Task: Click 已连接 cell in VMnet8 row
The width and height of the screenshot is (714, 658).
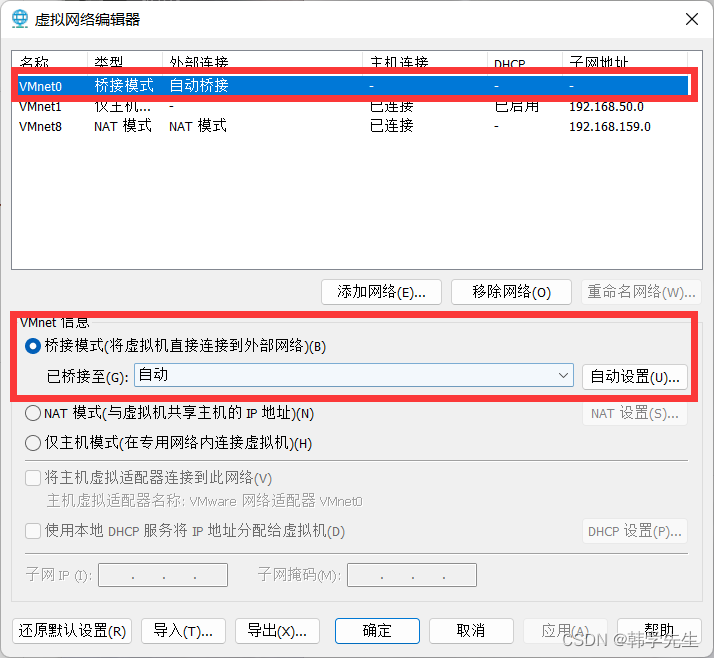Action: coord(392,126)
